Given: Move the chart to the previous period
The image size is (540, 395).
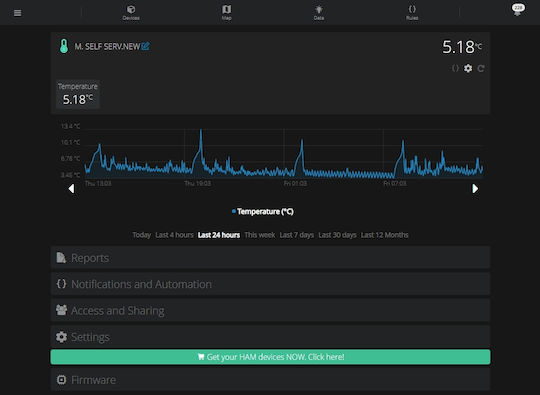Looking at the screenshot, I should click(x=71, y=189).
